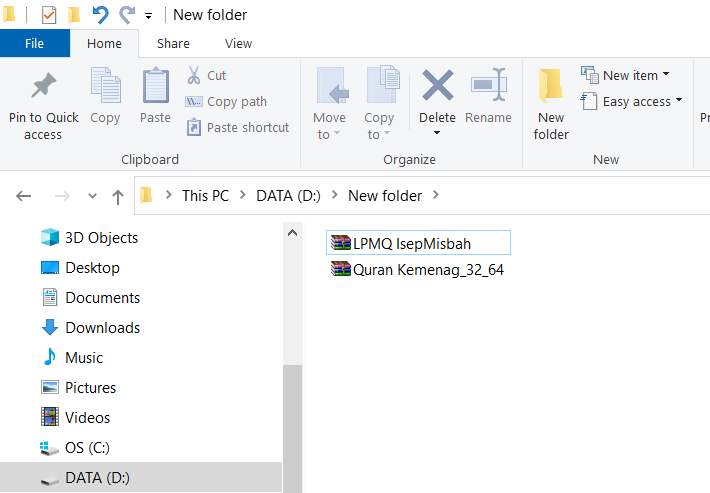Screen dimensions: 710x493
Task: Click the Back navigation arrow
Action: click(x=24, y=196)
